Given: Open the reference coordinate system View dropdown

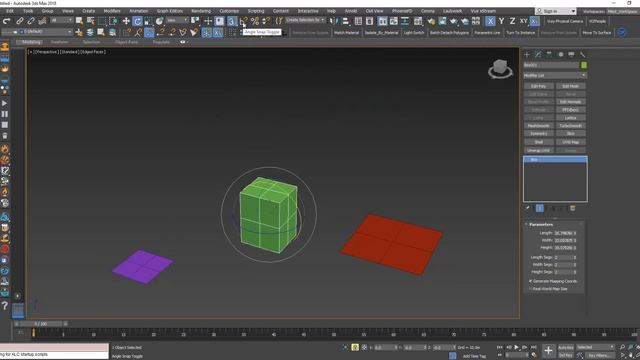Looking at the screenshot, I should pyautogui.click(x=177, y=20).
